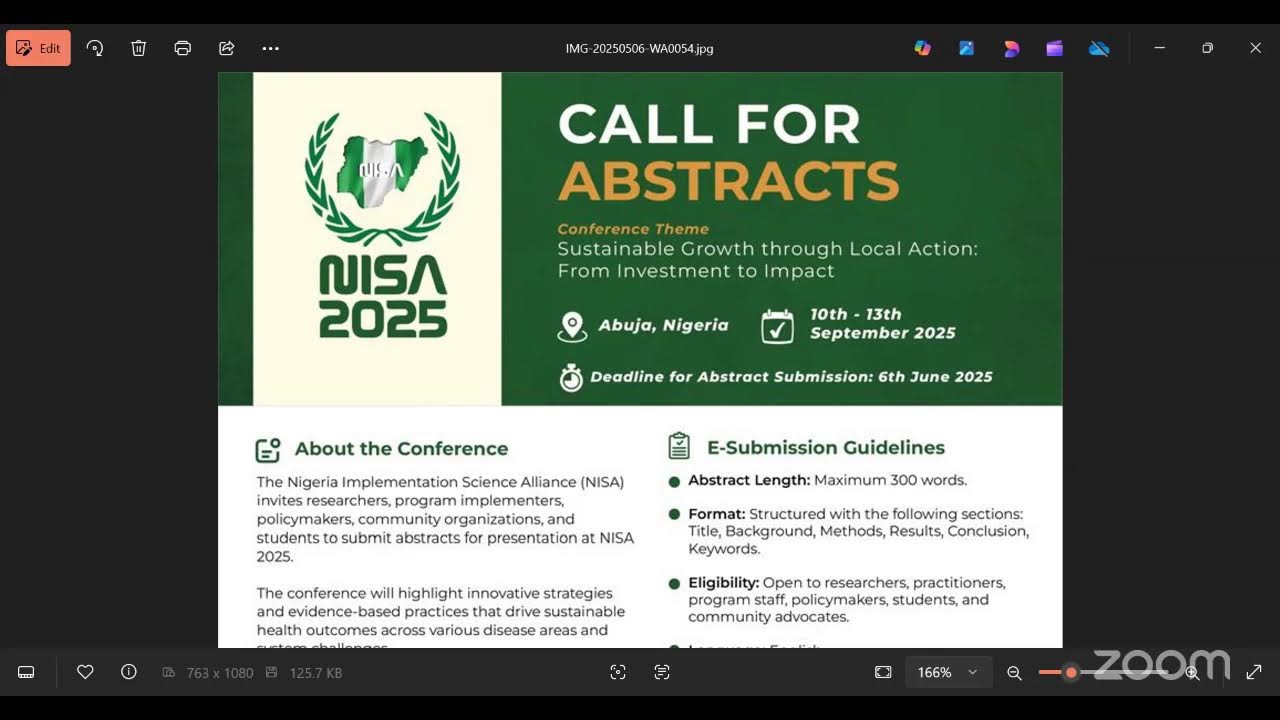Toggle the filmstrip view icon

point(27,673)
